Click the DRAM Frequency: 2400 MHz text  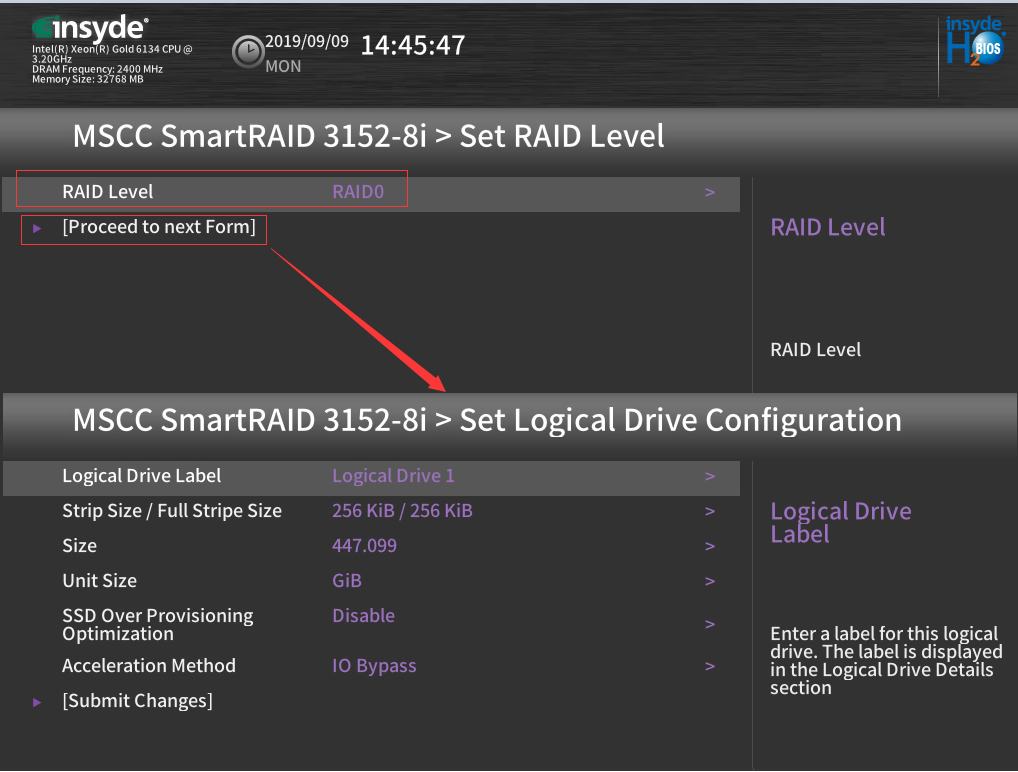coord(97,69)
